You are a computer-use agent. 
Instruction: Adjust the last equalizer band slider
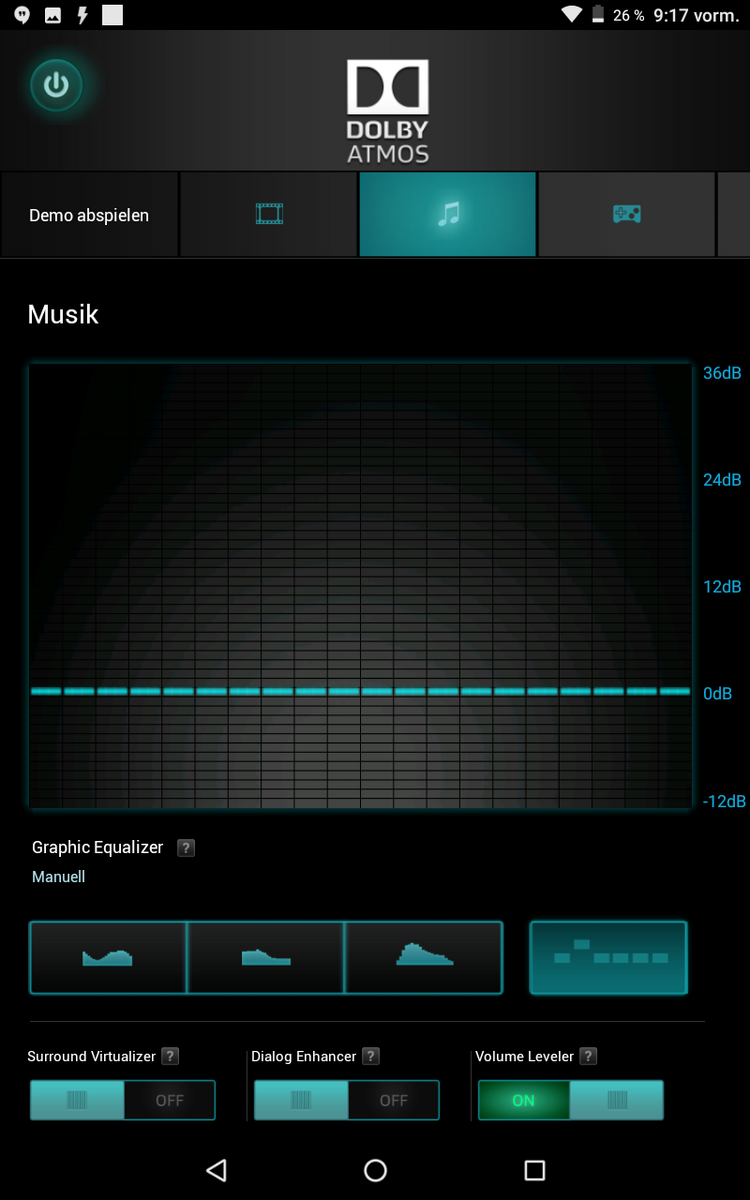[x=675, y=691]
